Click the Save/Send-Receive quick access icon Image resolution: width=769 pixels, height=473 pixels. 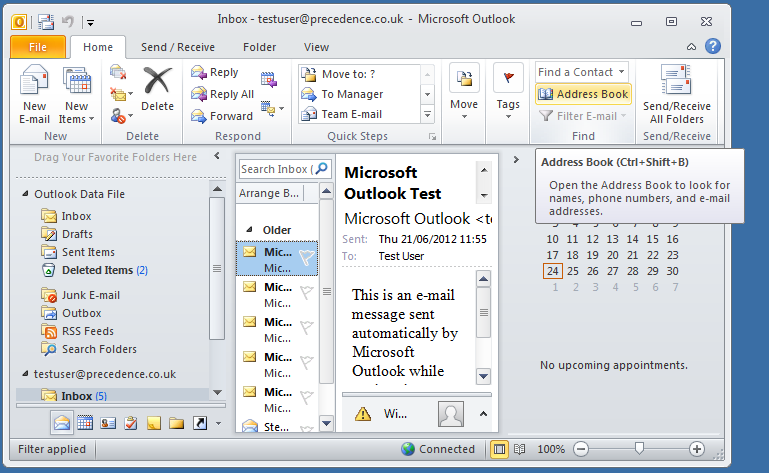click(46, 22)
